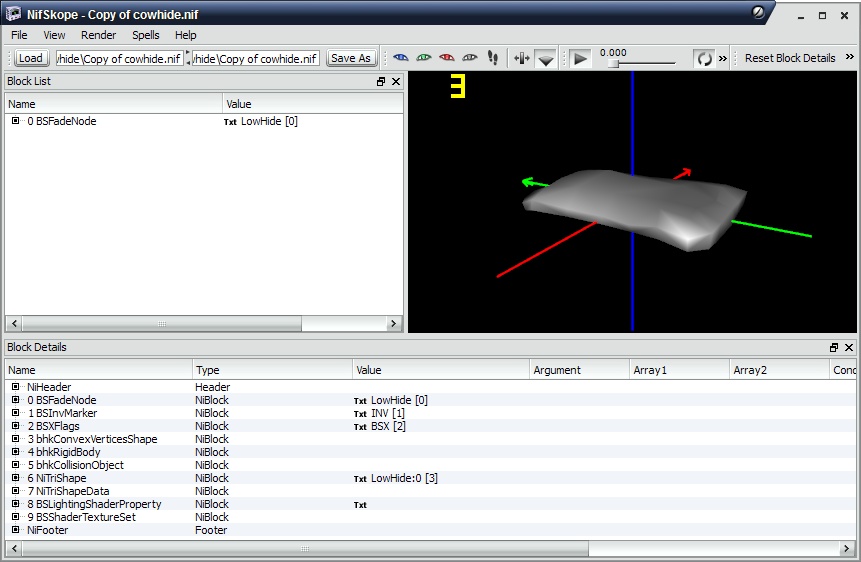The height and width of the screenshot is (562, 861).
Task: Select the 'Footer' type cell
Action: (x=211, y=530)
